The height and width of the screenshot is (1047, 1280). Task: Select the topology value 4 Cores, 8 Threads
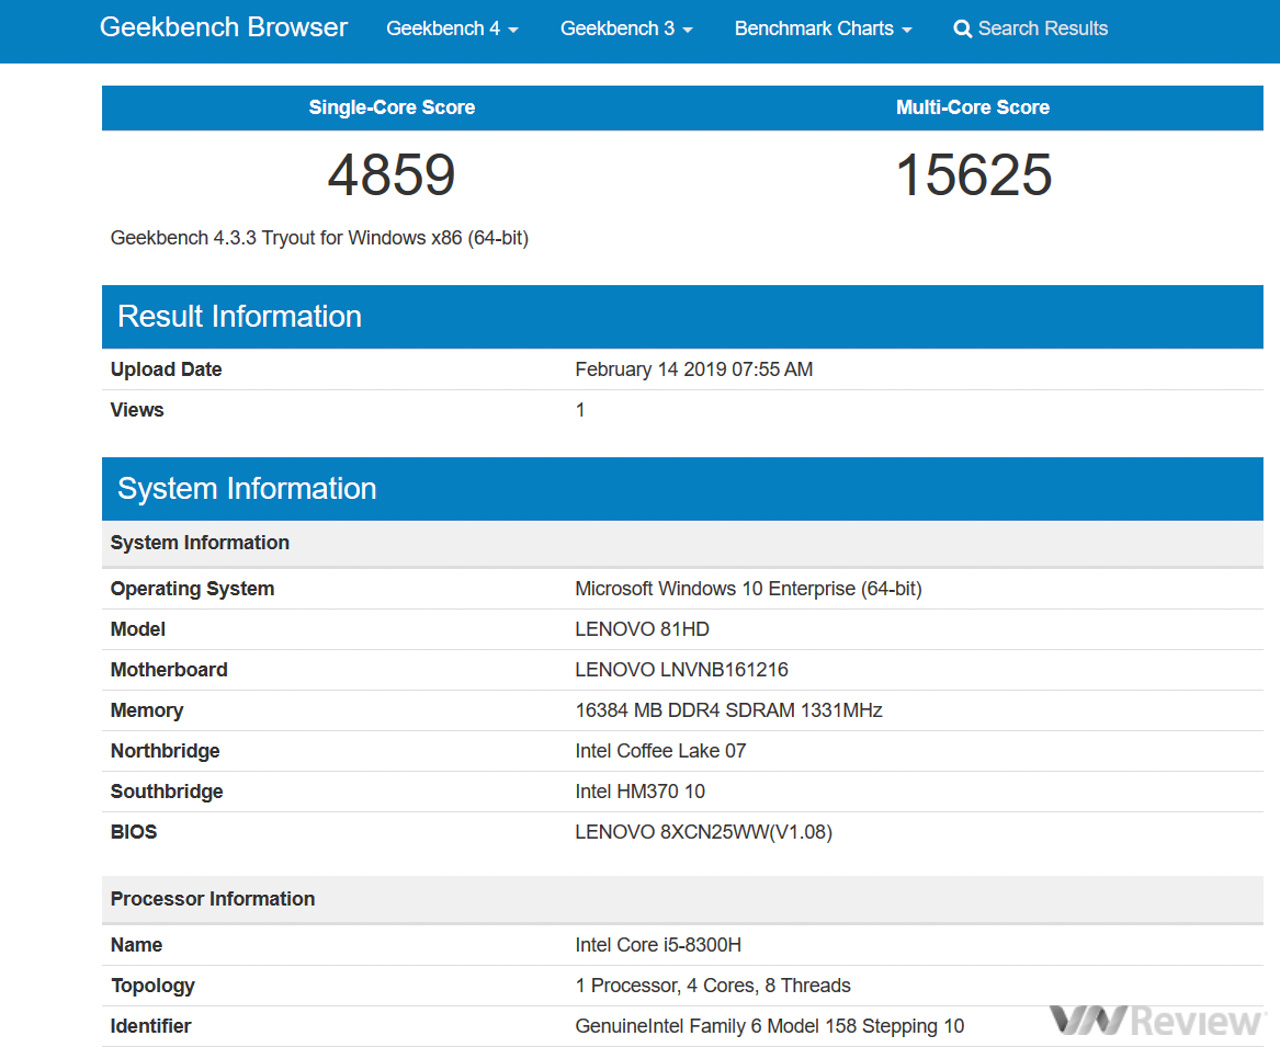click(x=713, y=986)
